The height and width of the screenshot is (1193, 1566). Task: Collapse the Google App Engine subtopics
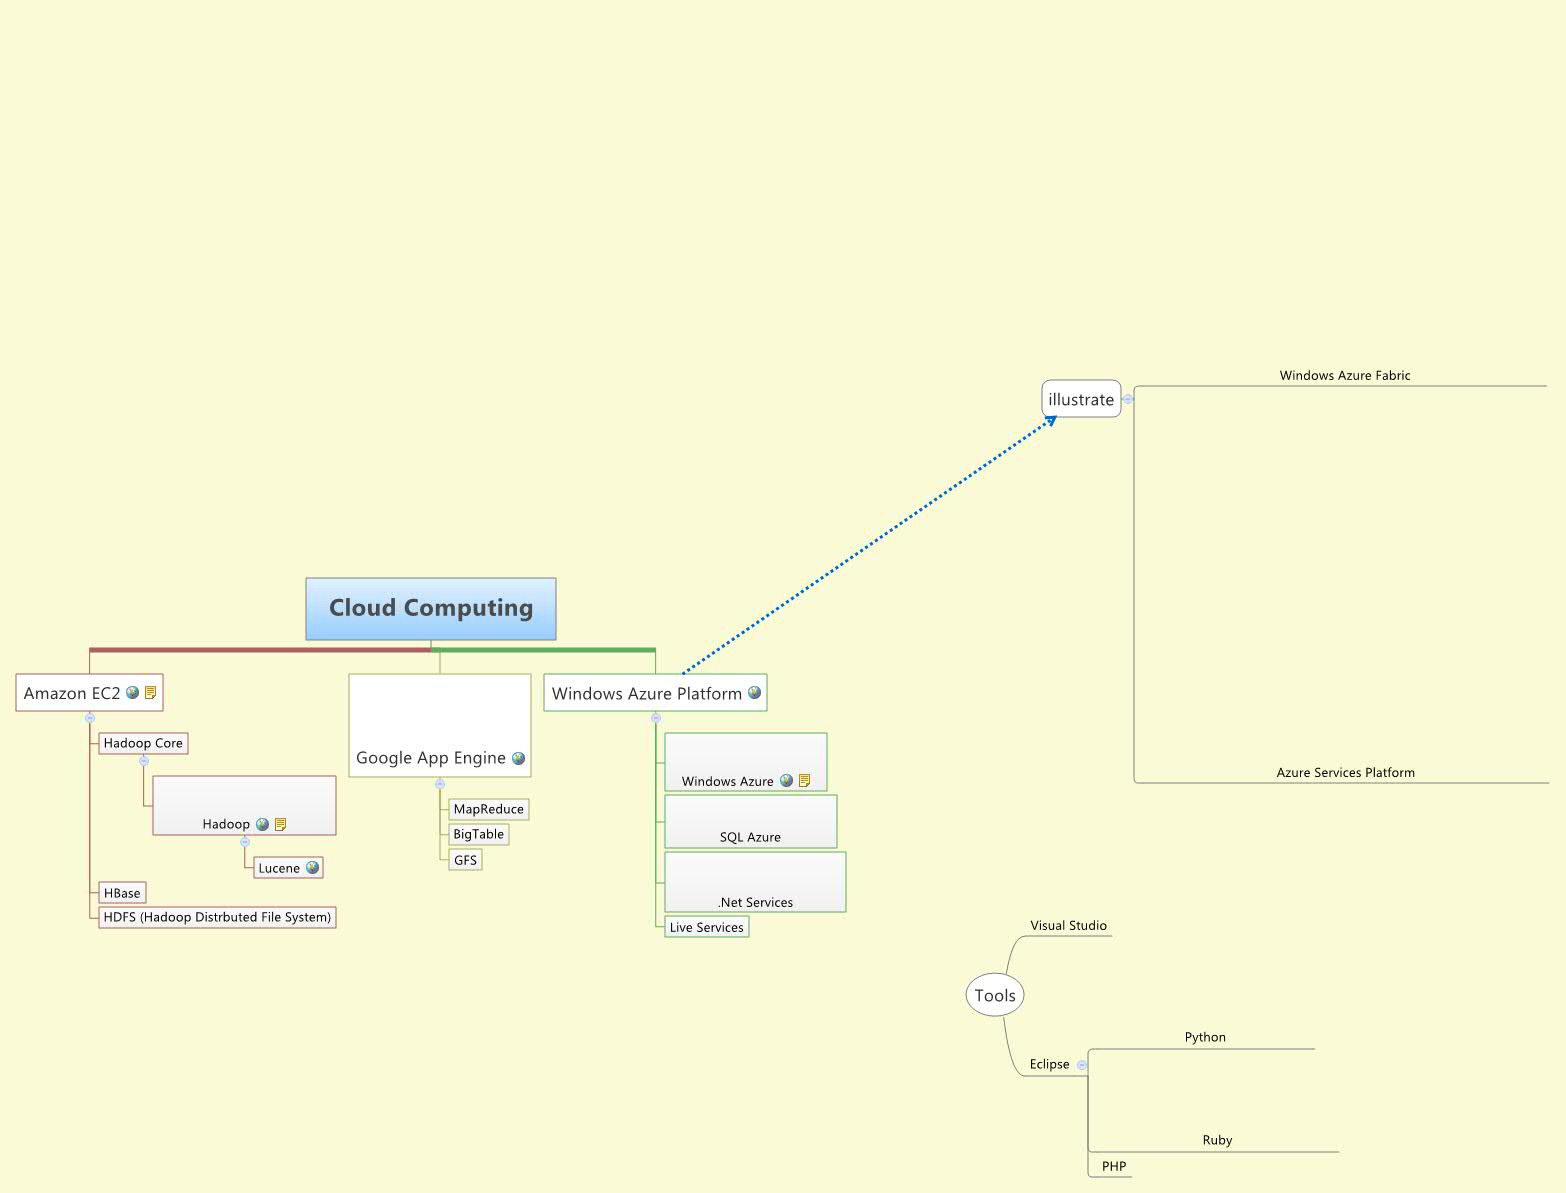[x=440, y=783]
